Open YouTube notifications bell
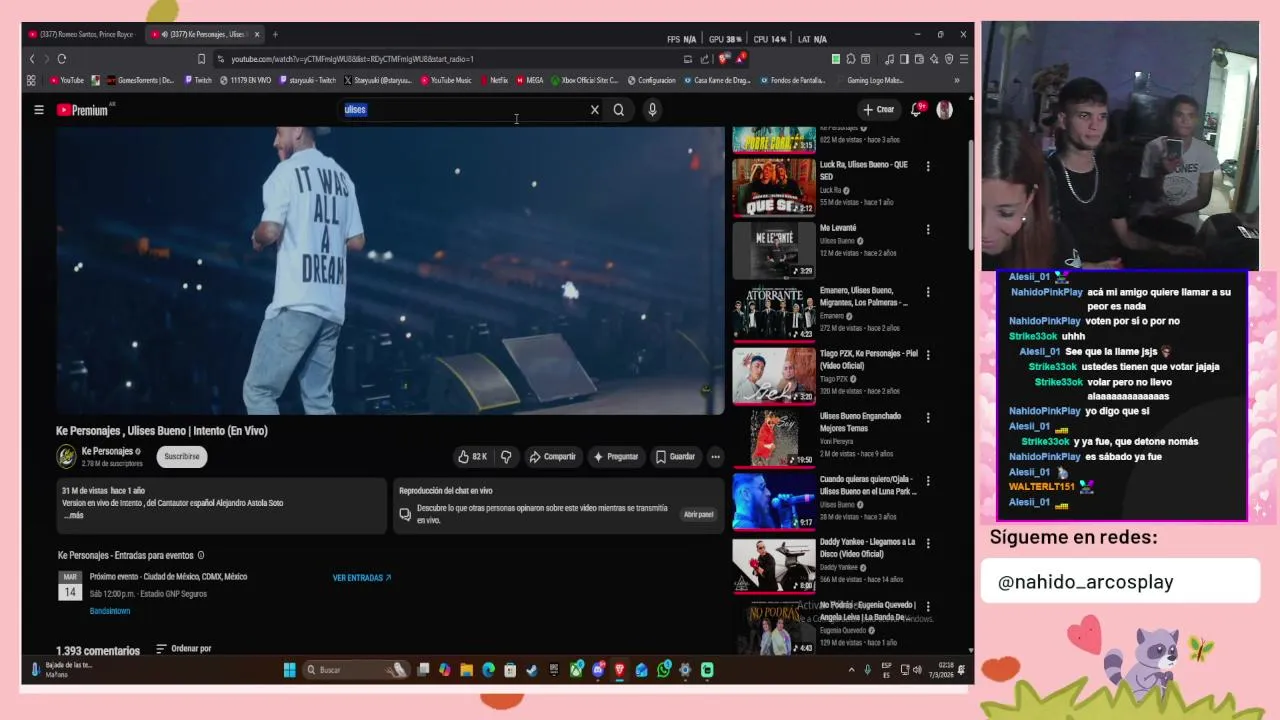Viewport: 1280px width, 720px height. pyautogui.click(x=916, y=110)
